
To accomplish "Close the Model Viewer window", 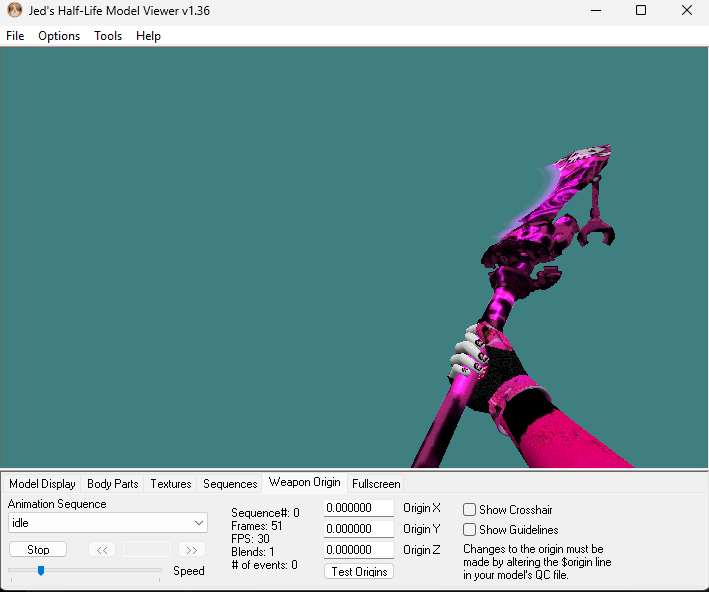I will click(687, 10).
